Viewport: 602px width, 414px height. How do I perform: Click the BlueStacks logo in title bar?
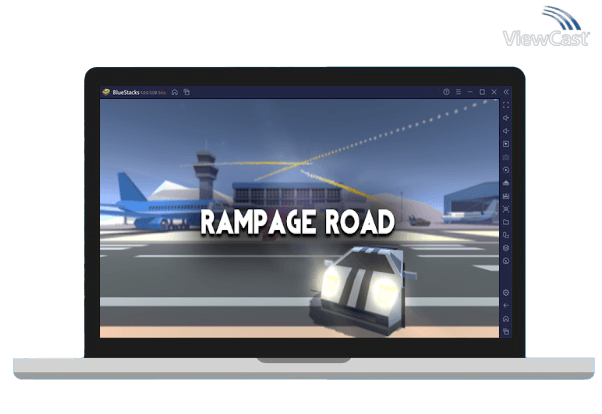click(106, 92)
